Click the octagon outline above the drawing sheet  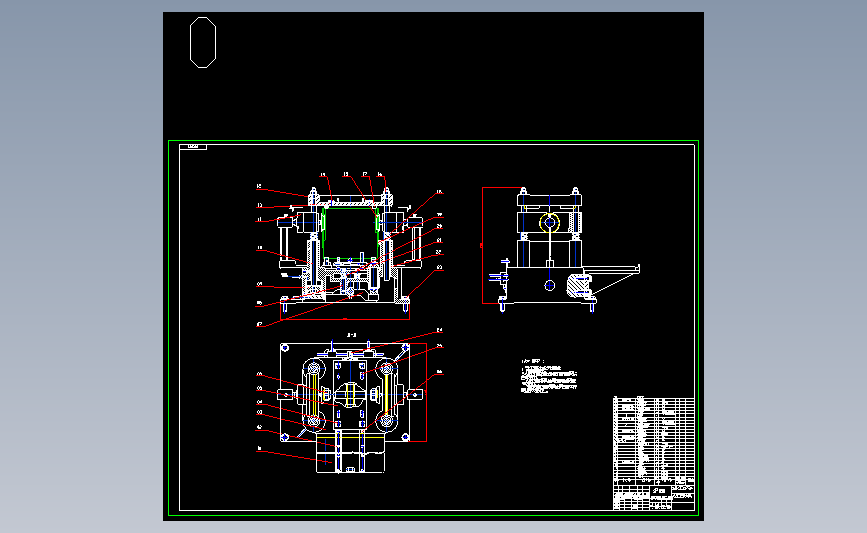click(203, 43)
